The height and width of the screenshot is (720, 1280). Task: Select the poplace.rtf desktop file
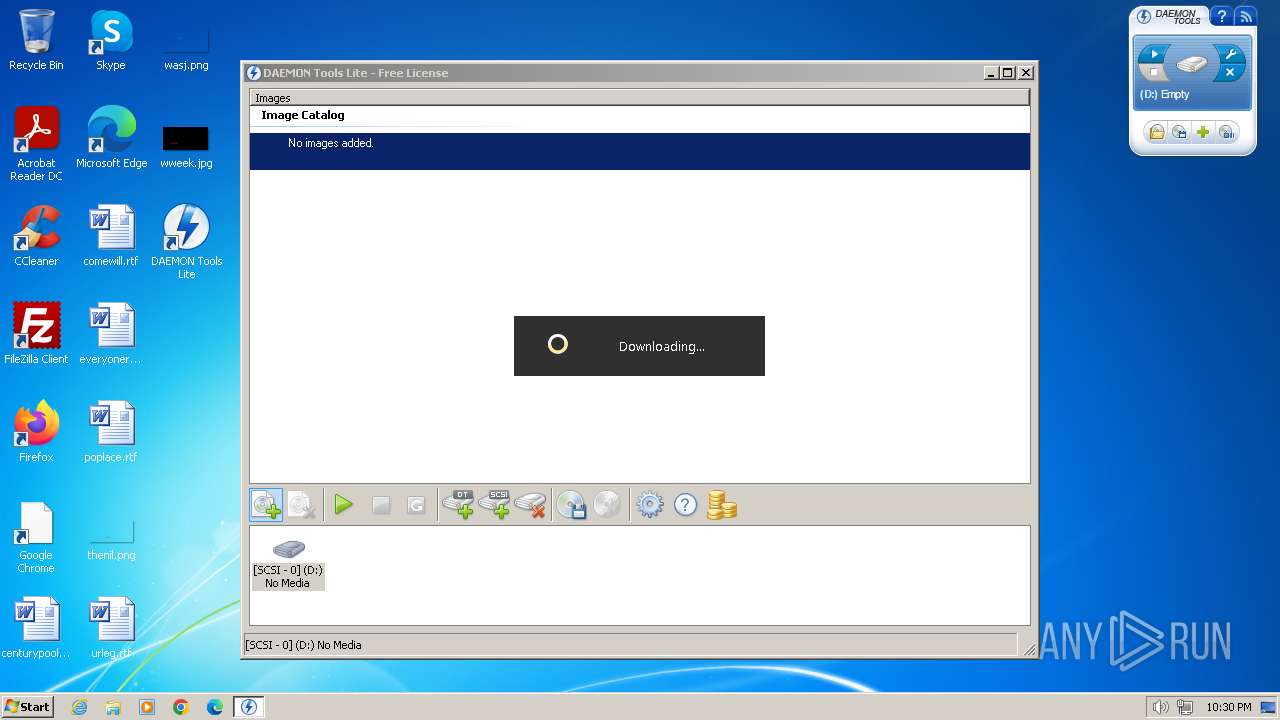click(111, 432)
